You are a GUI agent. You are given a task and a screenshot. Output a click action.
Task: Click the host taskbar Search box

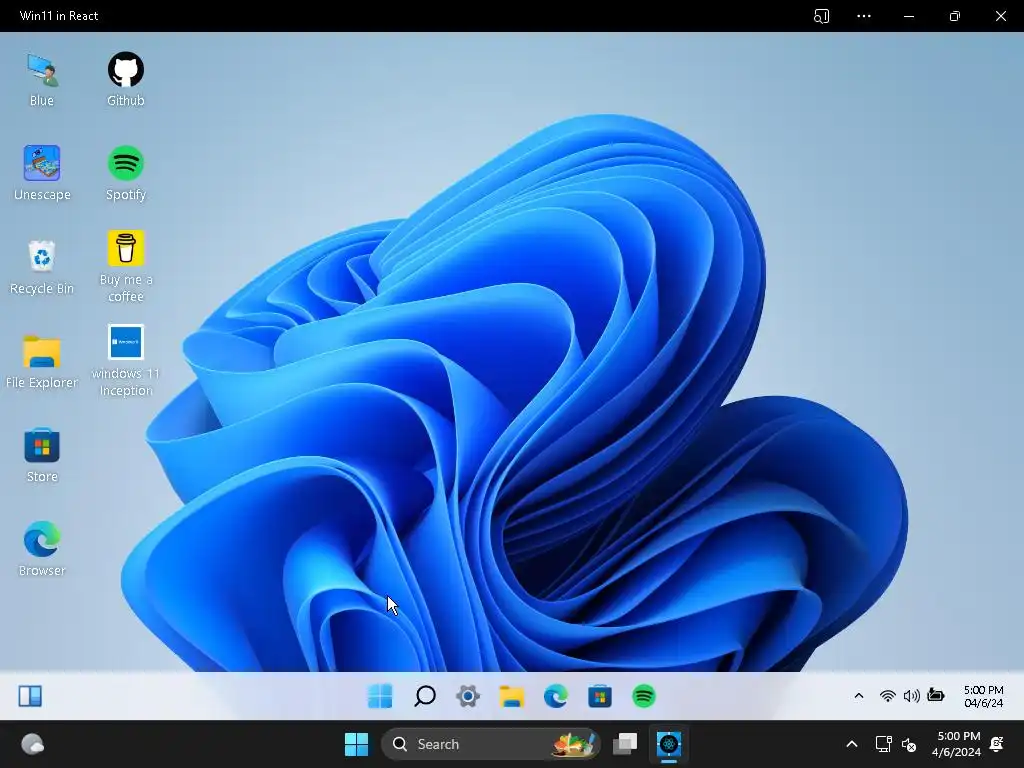pyautogui.click(x=490, y=744)
